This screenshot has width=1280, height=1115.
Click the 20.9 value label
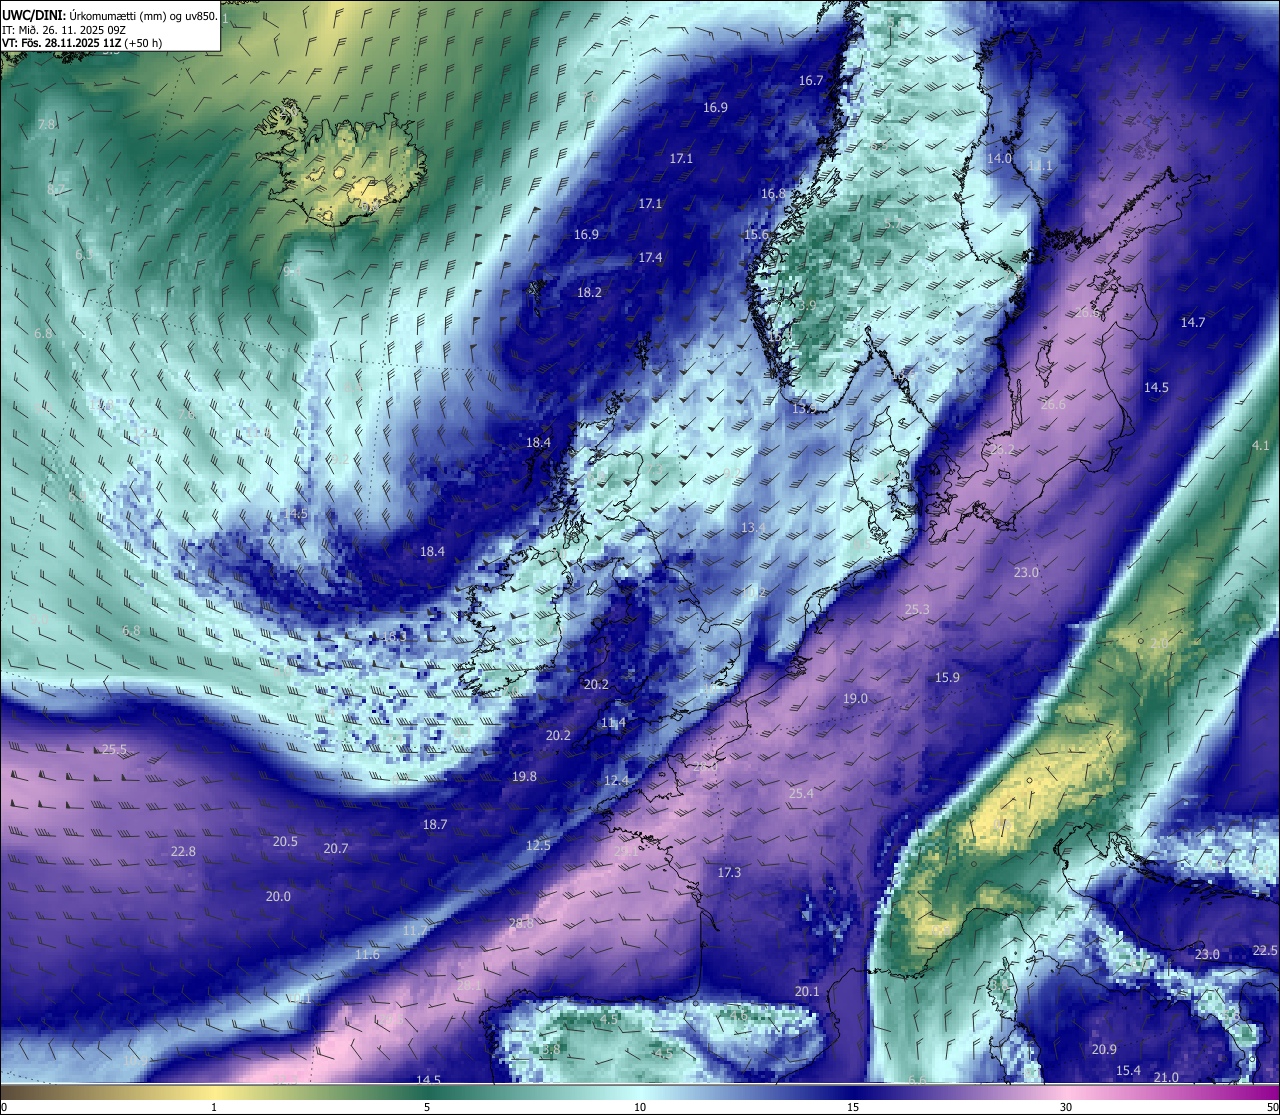click(x=1104, y=1050)
